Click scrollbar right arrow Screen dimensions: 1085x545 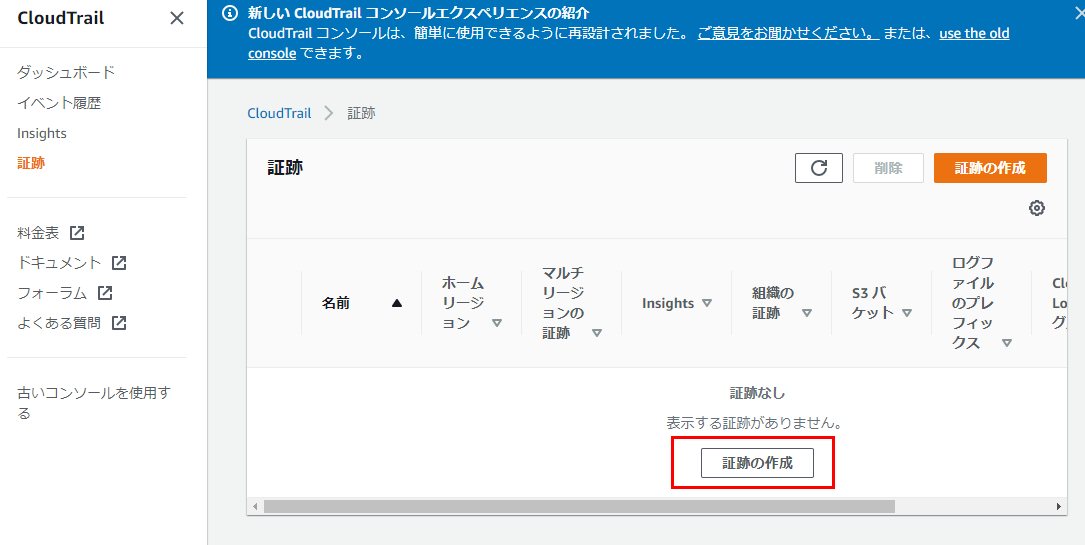click(x=1059, y=507)
